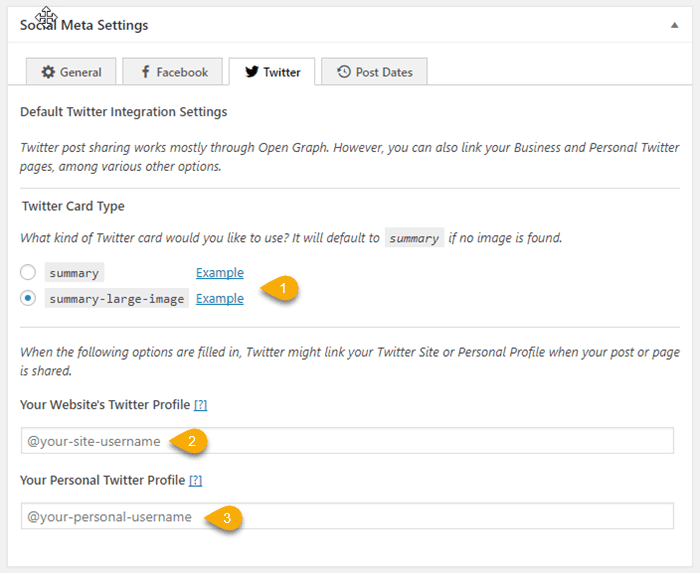Click the [?] help link for Personal Twitter Profile
The width and height of the screenshot is (700, 573).
click(x=195, y=480)
